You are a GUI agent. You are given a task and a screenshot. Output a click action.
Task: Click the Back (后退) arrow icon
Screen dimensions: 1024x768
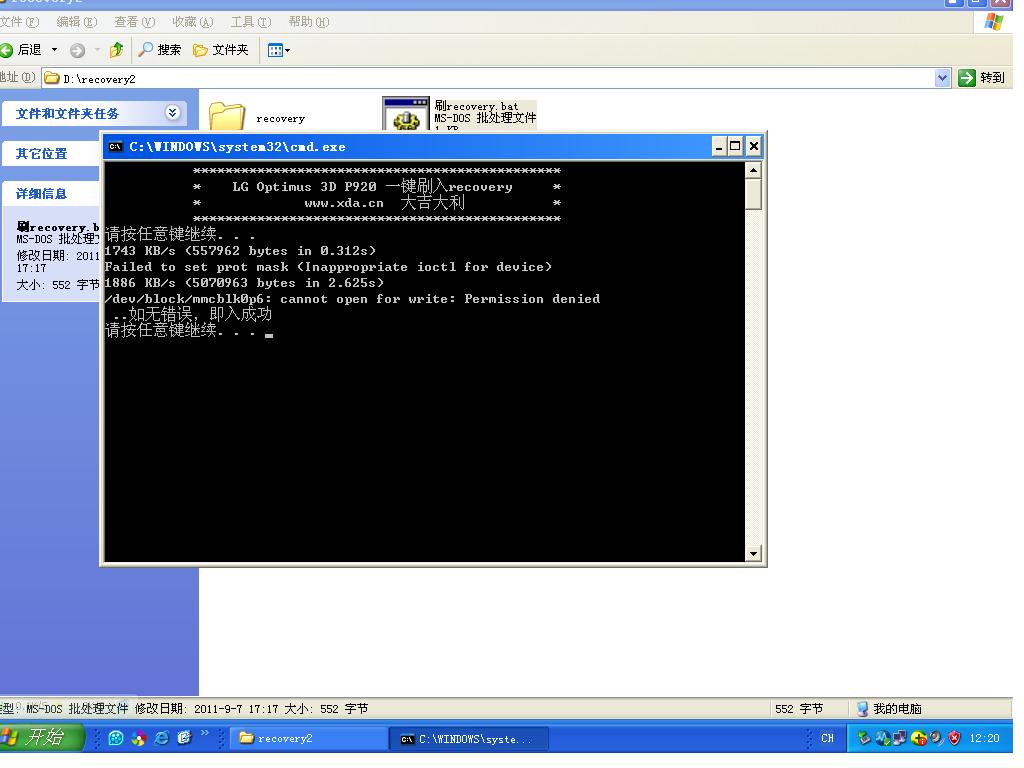[8, 50]
